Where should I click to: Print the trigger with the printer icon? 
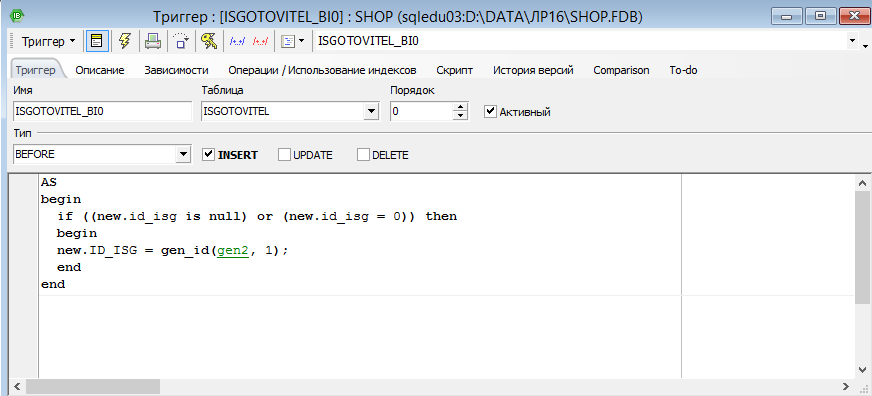point(153,42)
